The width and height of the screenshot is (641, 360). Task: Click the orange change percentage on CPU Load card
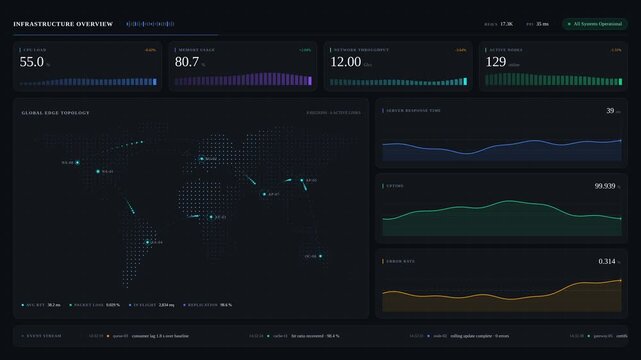[150, 50]
